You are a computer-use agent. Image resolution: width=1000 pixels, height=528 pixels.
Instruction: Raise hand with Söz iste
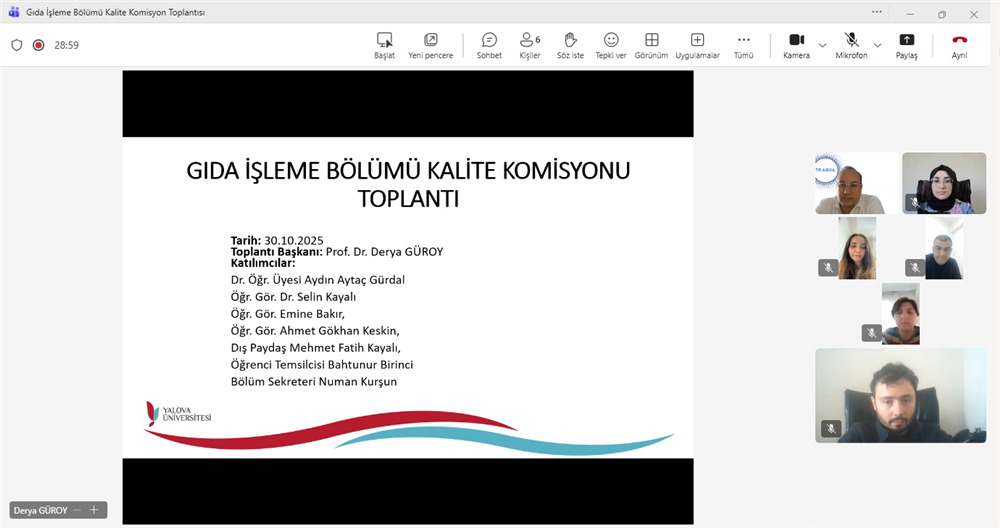[570, 45]
